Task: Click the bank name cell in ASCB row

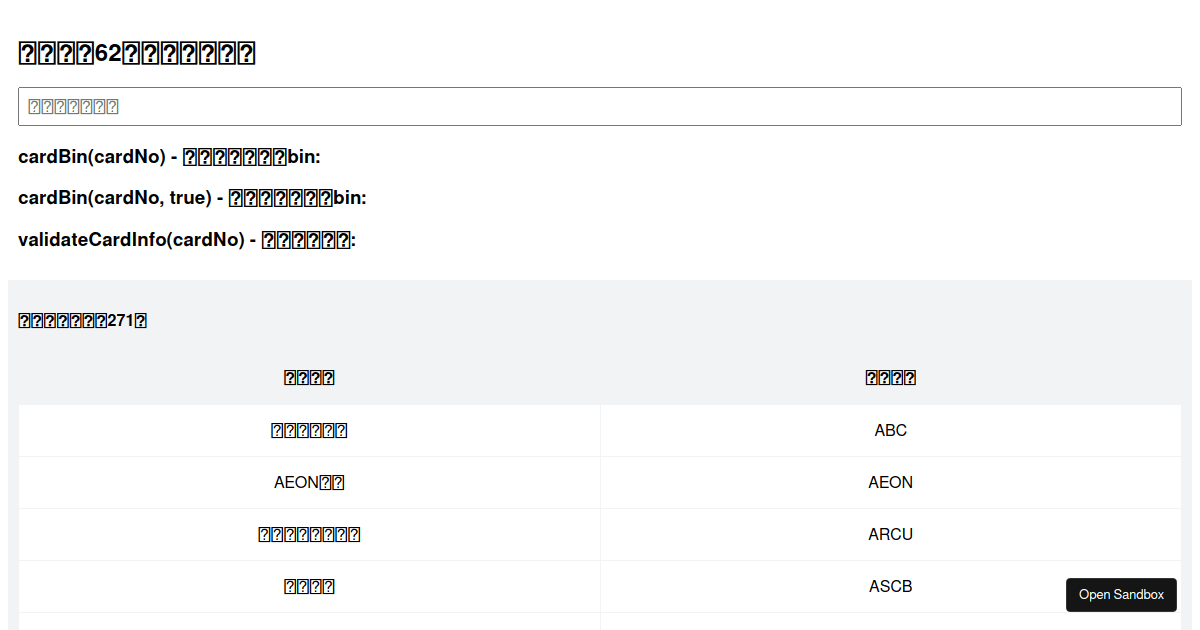Action: [x=310, y=587]
